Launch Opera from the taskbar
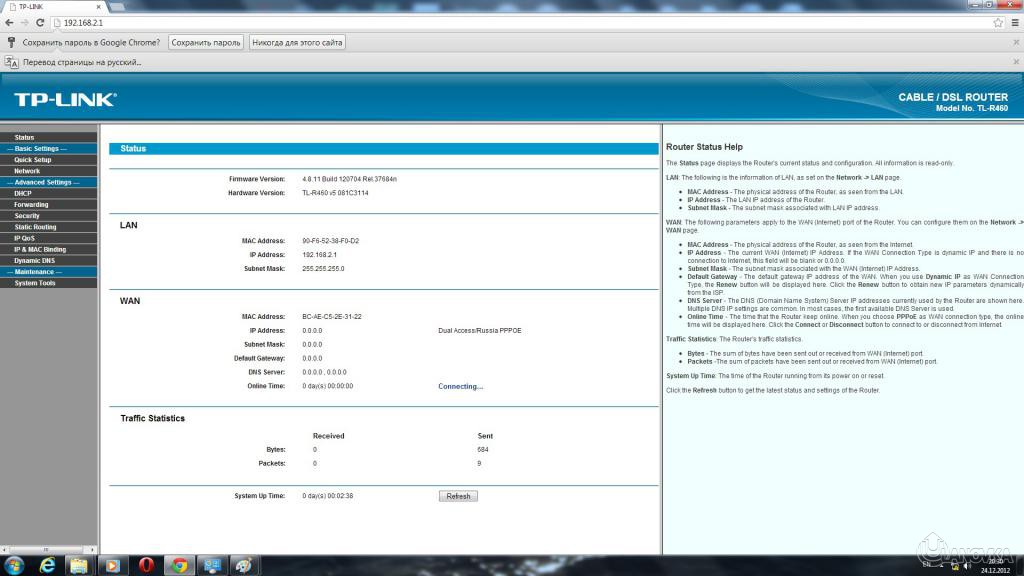 pos(146,566)
